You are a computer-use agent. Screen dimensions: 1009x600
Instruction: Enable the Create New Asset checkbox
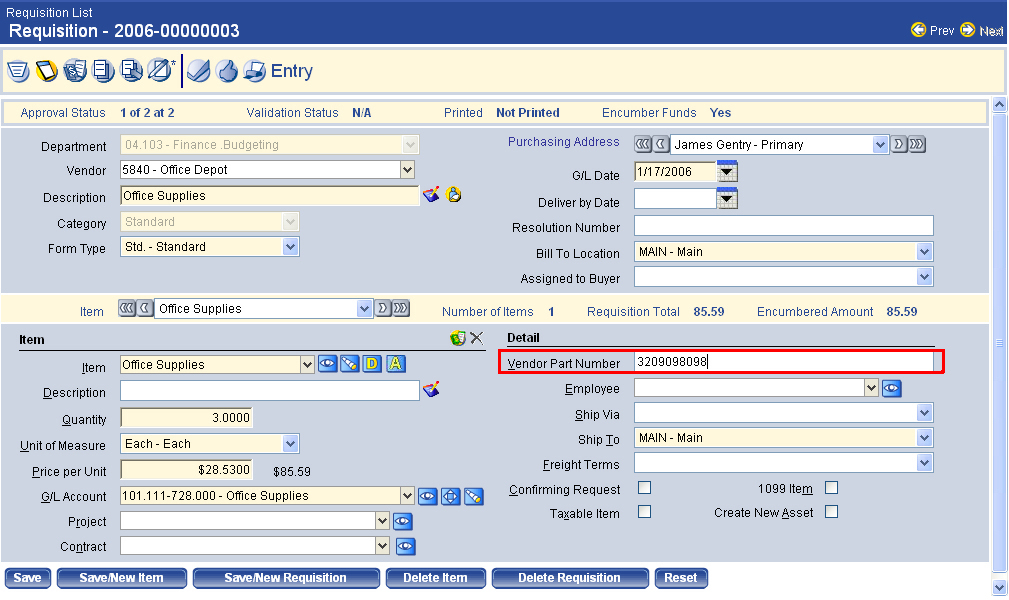pos(831,512)
